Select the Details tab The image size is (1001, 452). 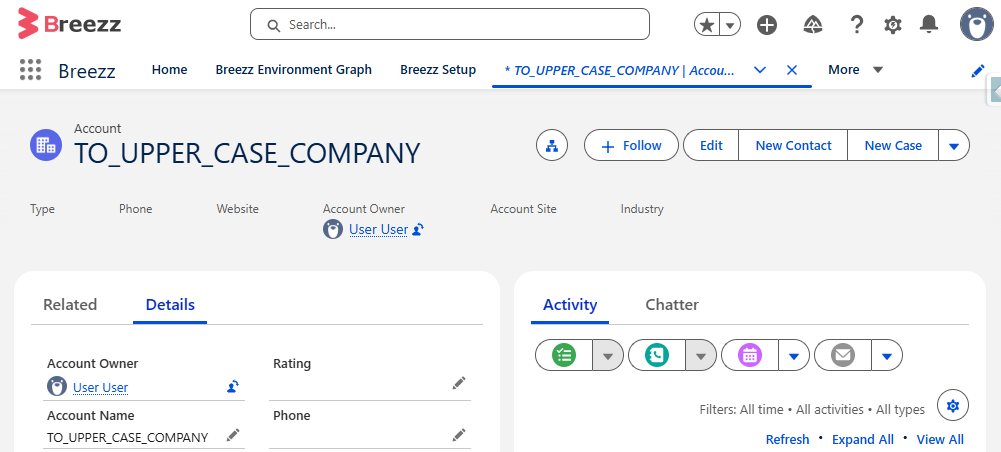click(x=170, y=305)
